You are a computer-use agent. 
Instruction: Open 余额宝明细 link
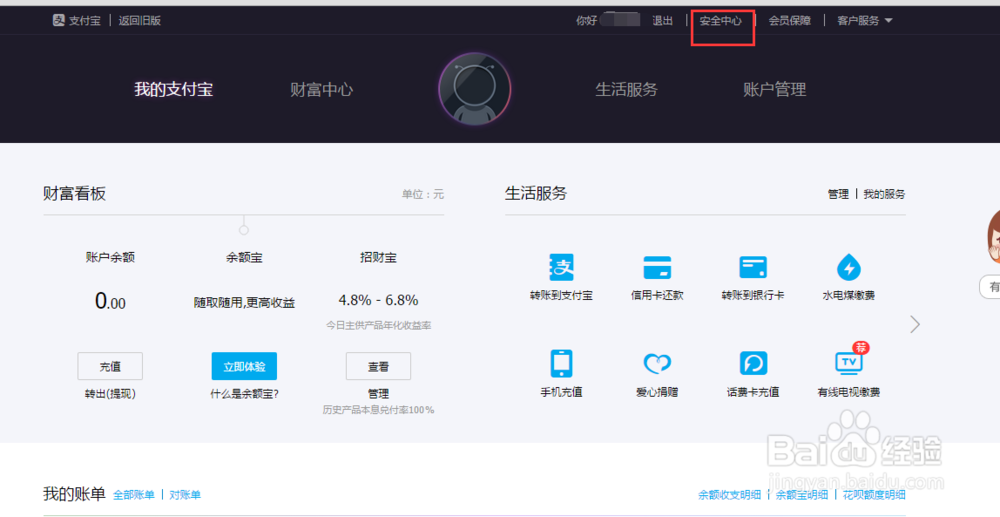pyautogui.click(x=802, y=495)
